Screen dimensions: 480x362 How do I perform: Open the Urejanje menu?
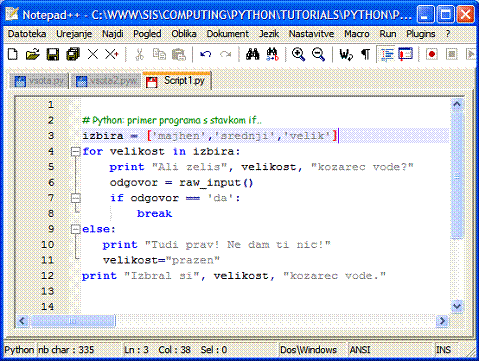(x=74, y=34)
